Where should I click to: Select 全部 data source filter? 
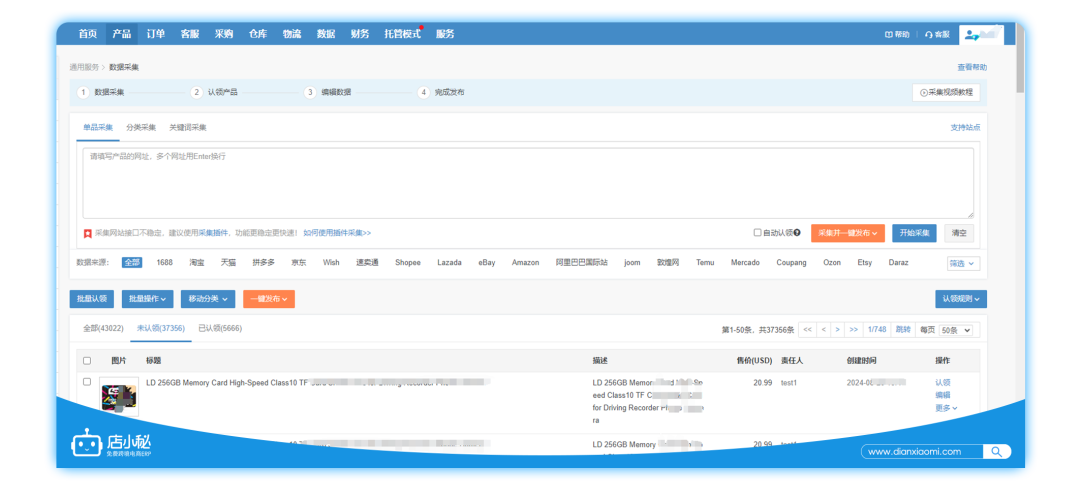pos(132,262)
